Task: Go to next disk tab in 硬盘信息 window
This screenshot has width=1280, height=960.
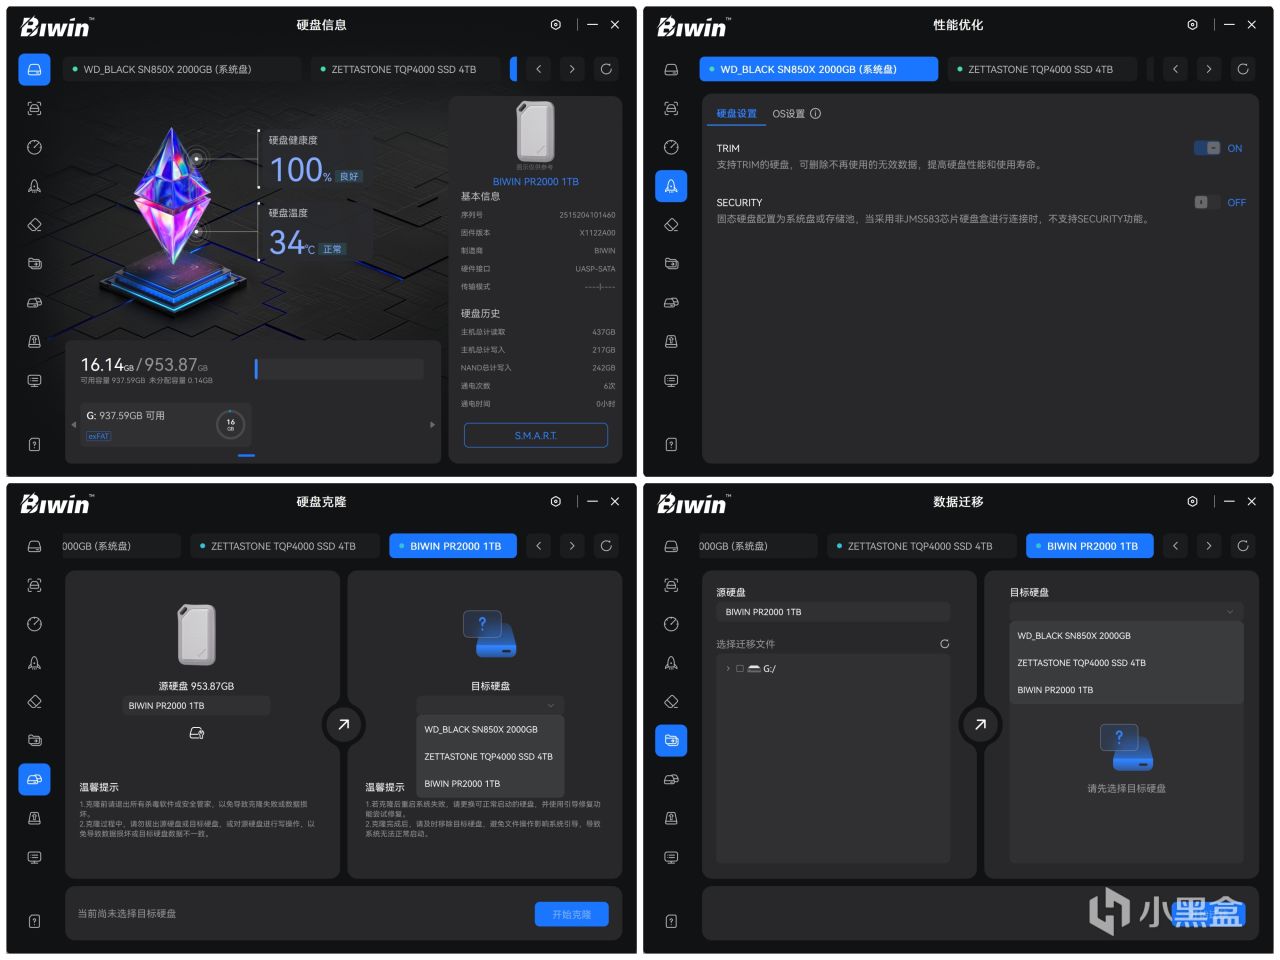Action: [572, 69]
